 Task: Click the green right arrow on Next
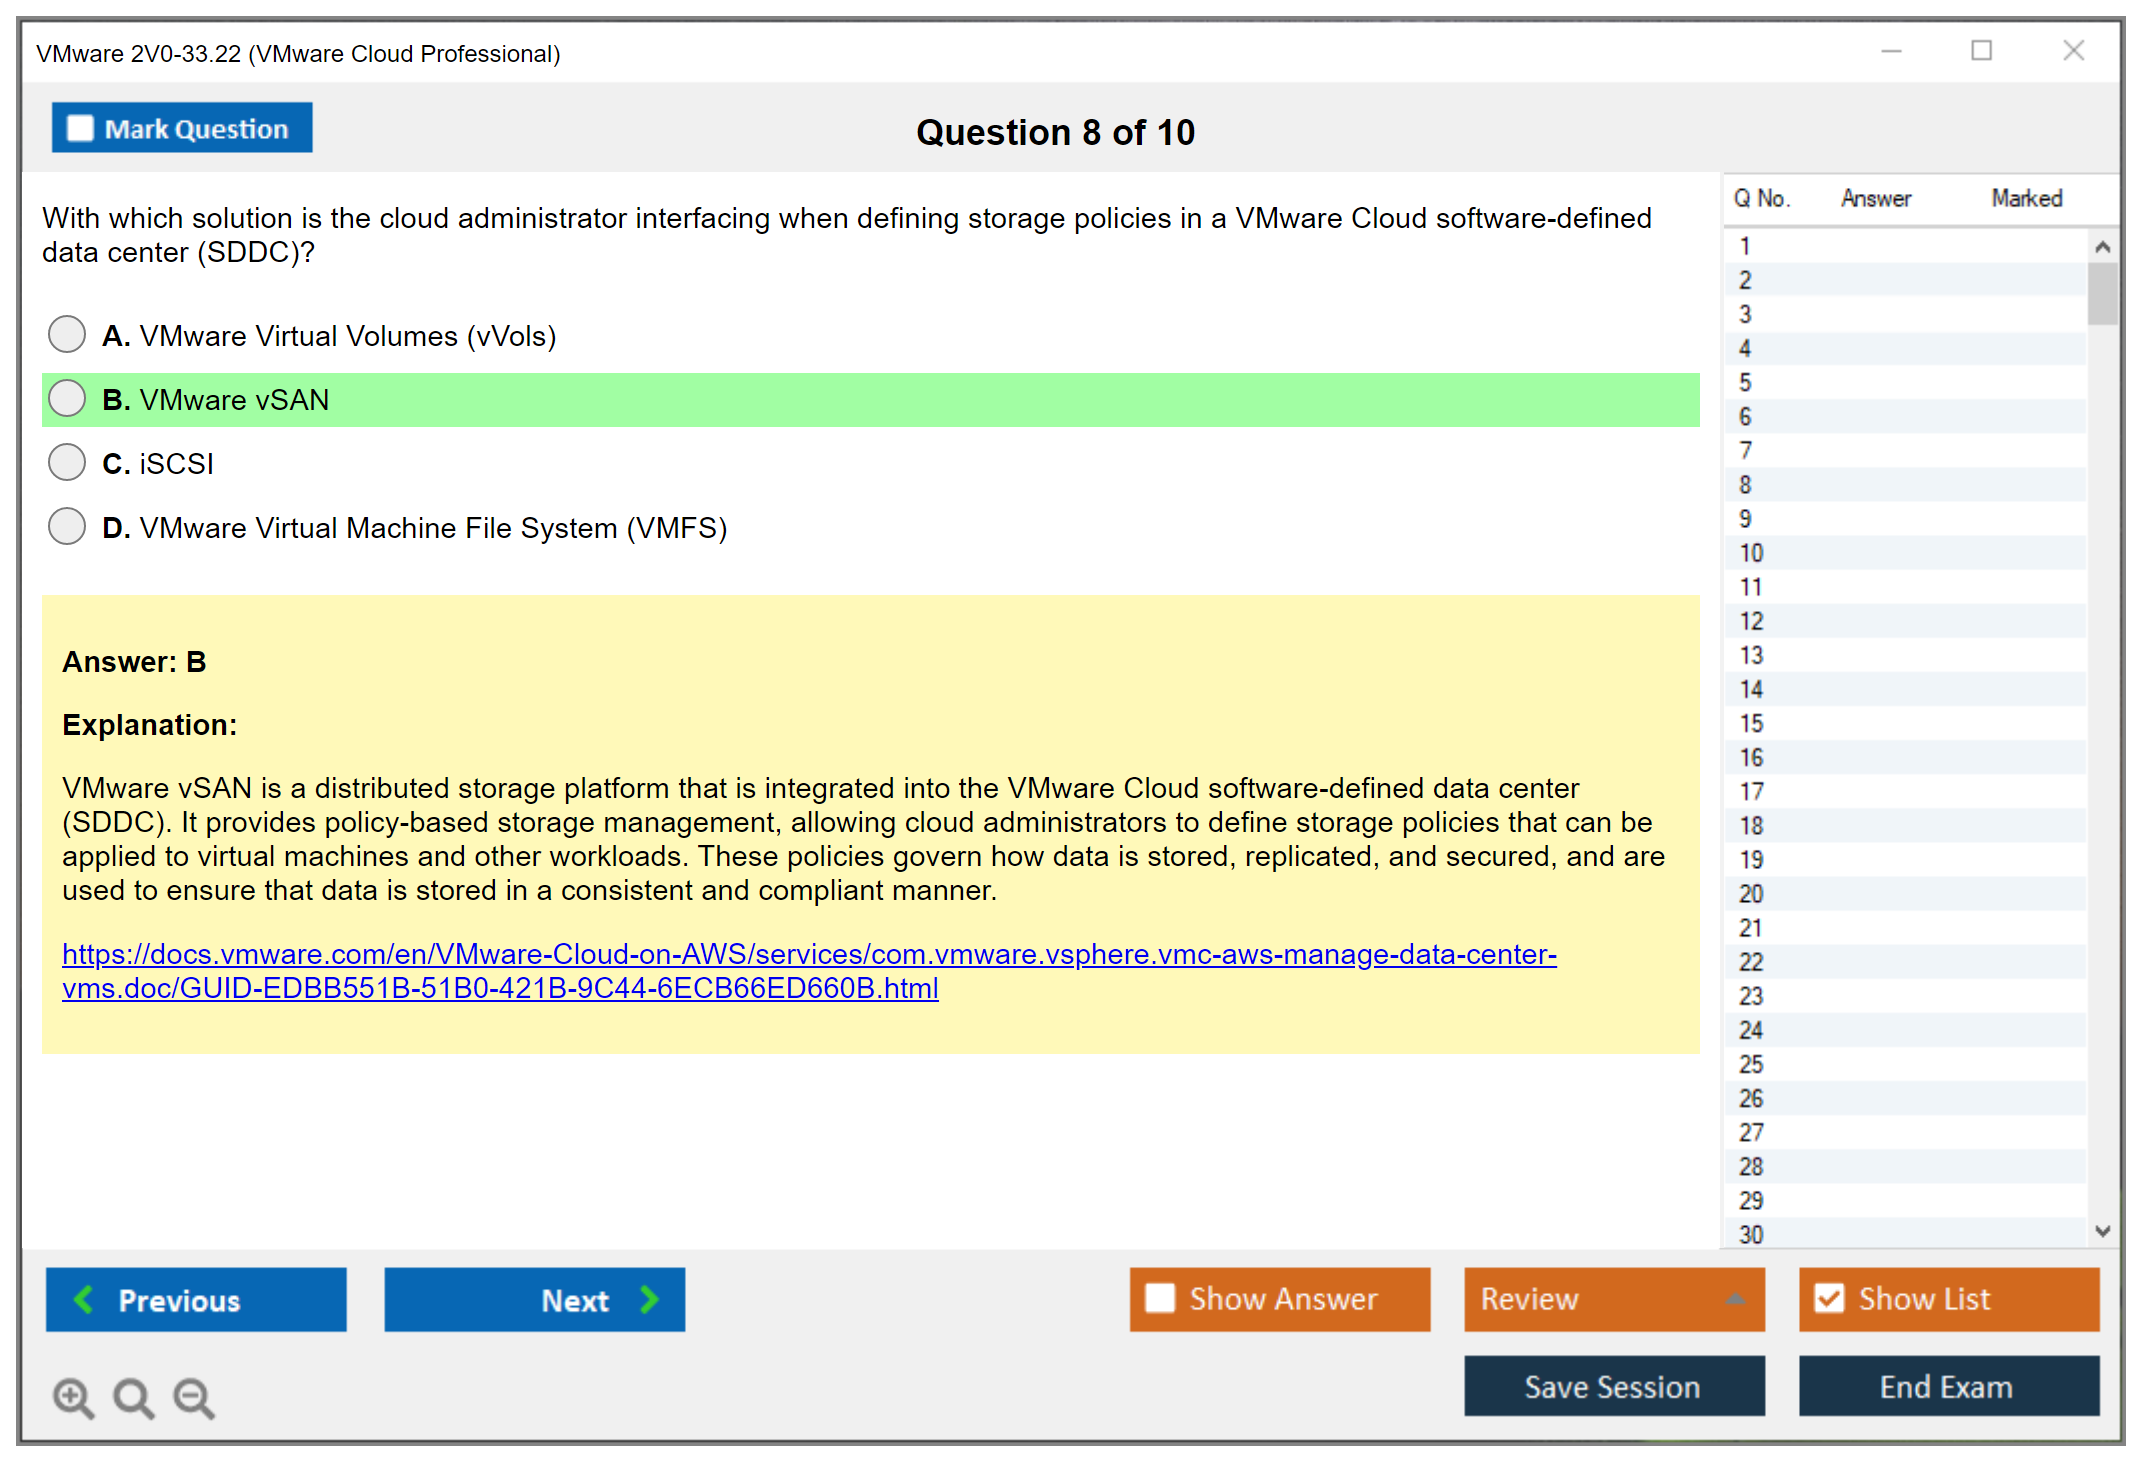(649, 1299)
